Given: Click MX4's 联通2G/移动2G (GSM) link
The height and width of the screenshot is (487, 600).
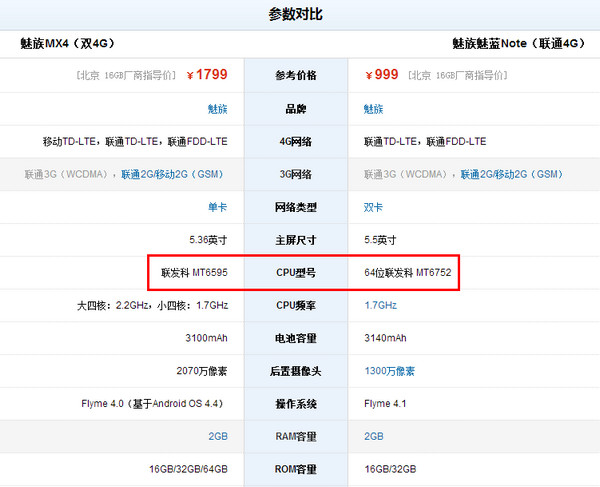Looking at the screenshot, I should click(172, 174).
